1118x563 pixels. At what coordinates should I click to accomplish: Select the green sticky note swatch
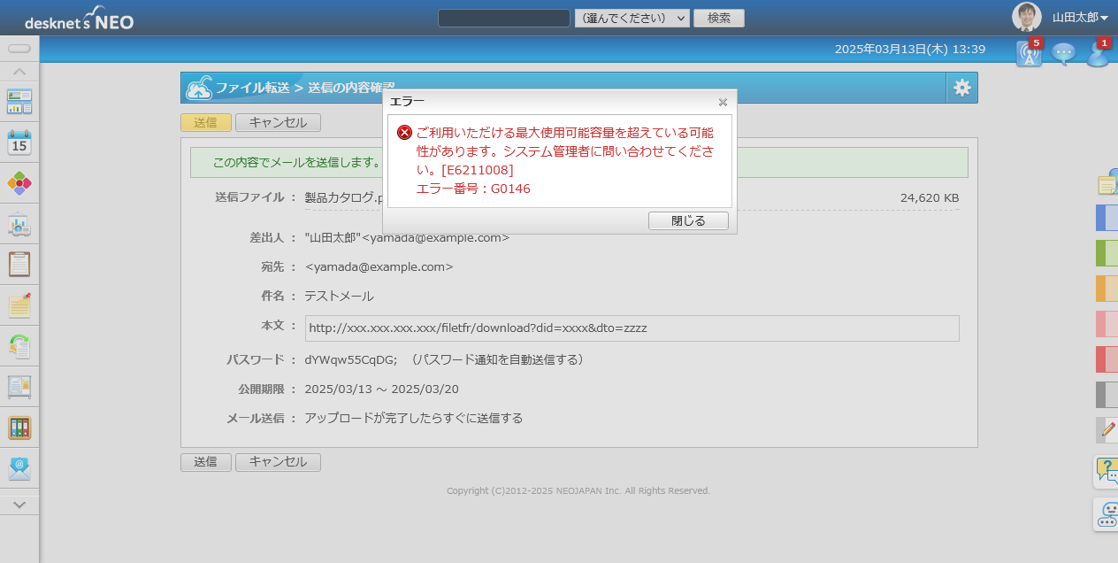pos(1106,253)
